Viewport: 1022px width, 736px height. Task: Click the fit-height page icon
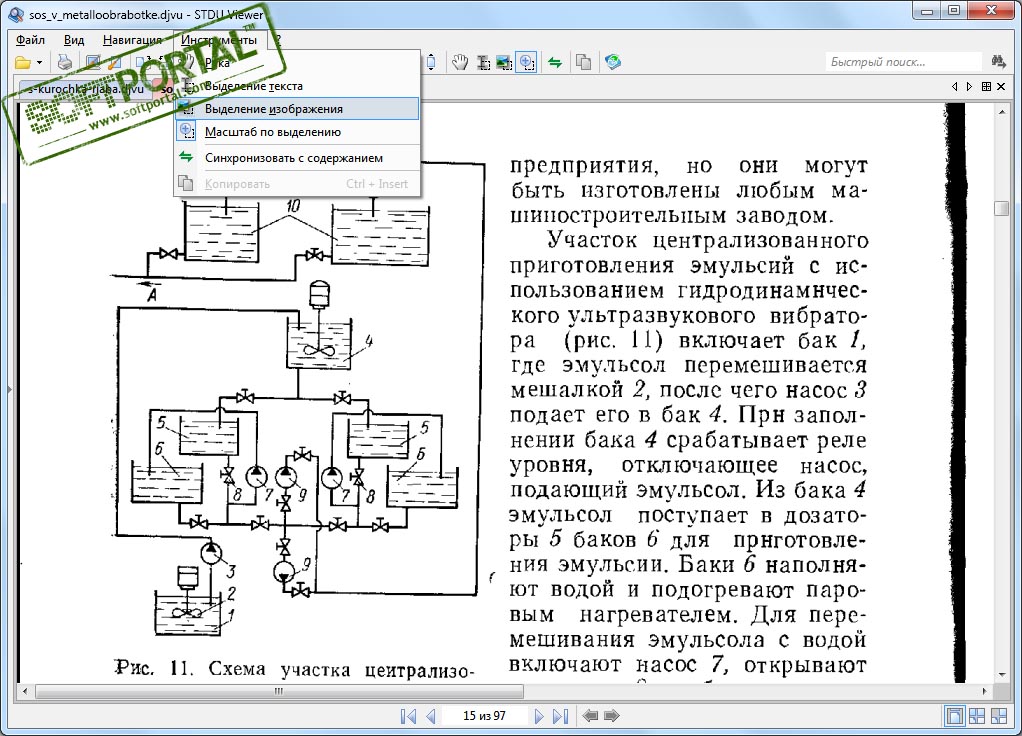[x=431, y=63]
